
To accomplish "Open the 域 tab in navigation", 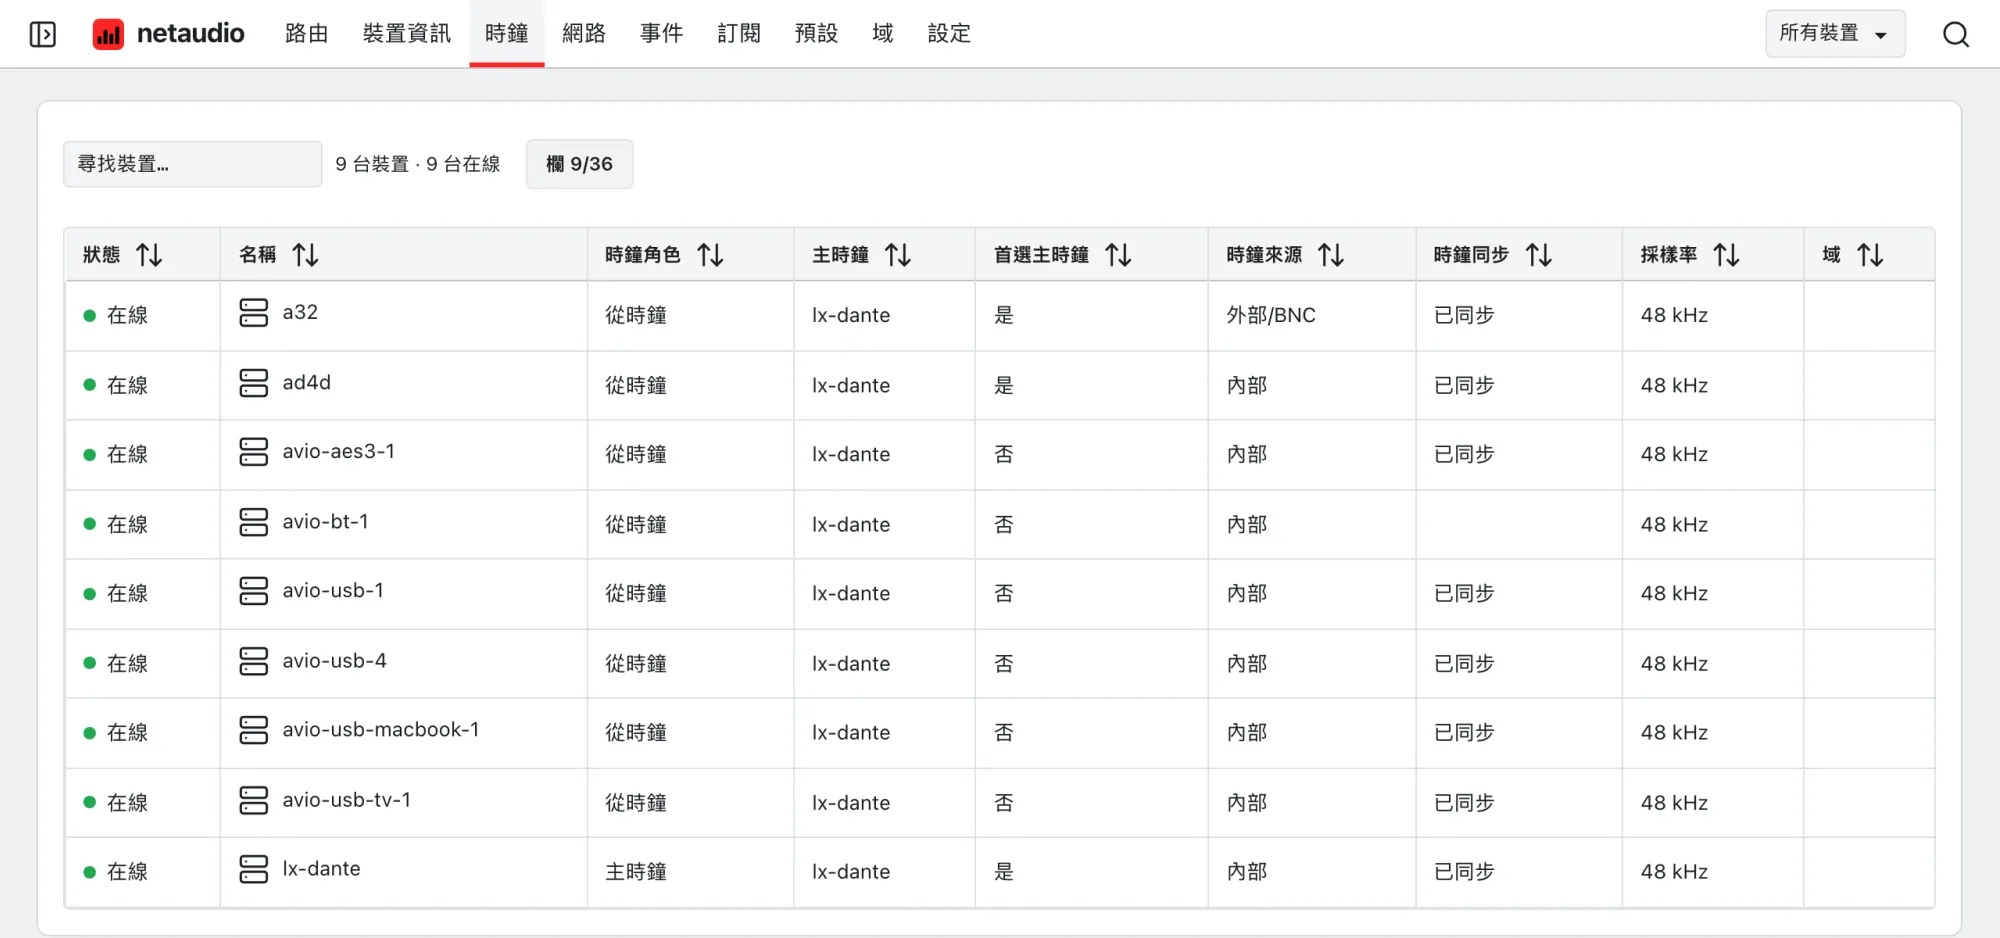I will (883, 34).
